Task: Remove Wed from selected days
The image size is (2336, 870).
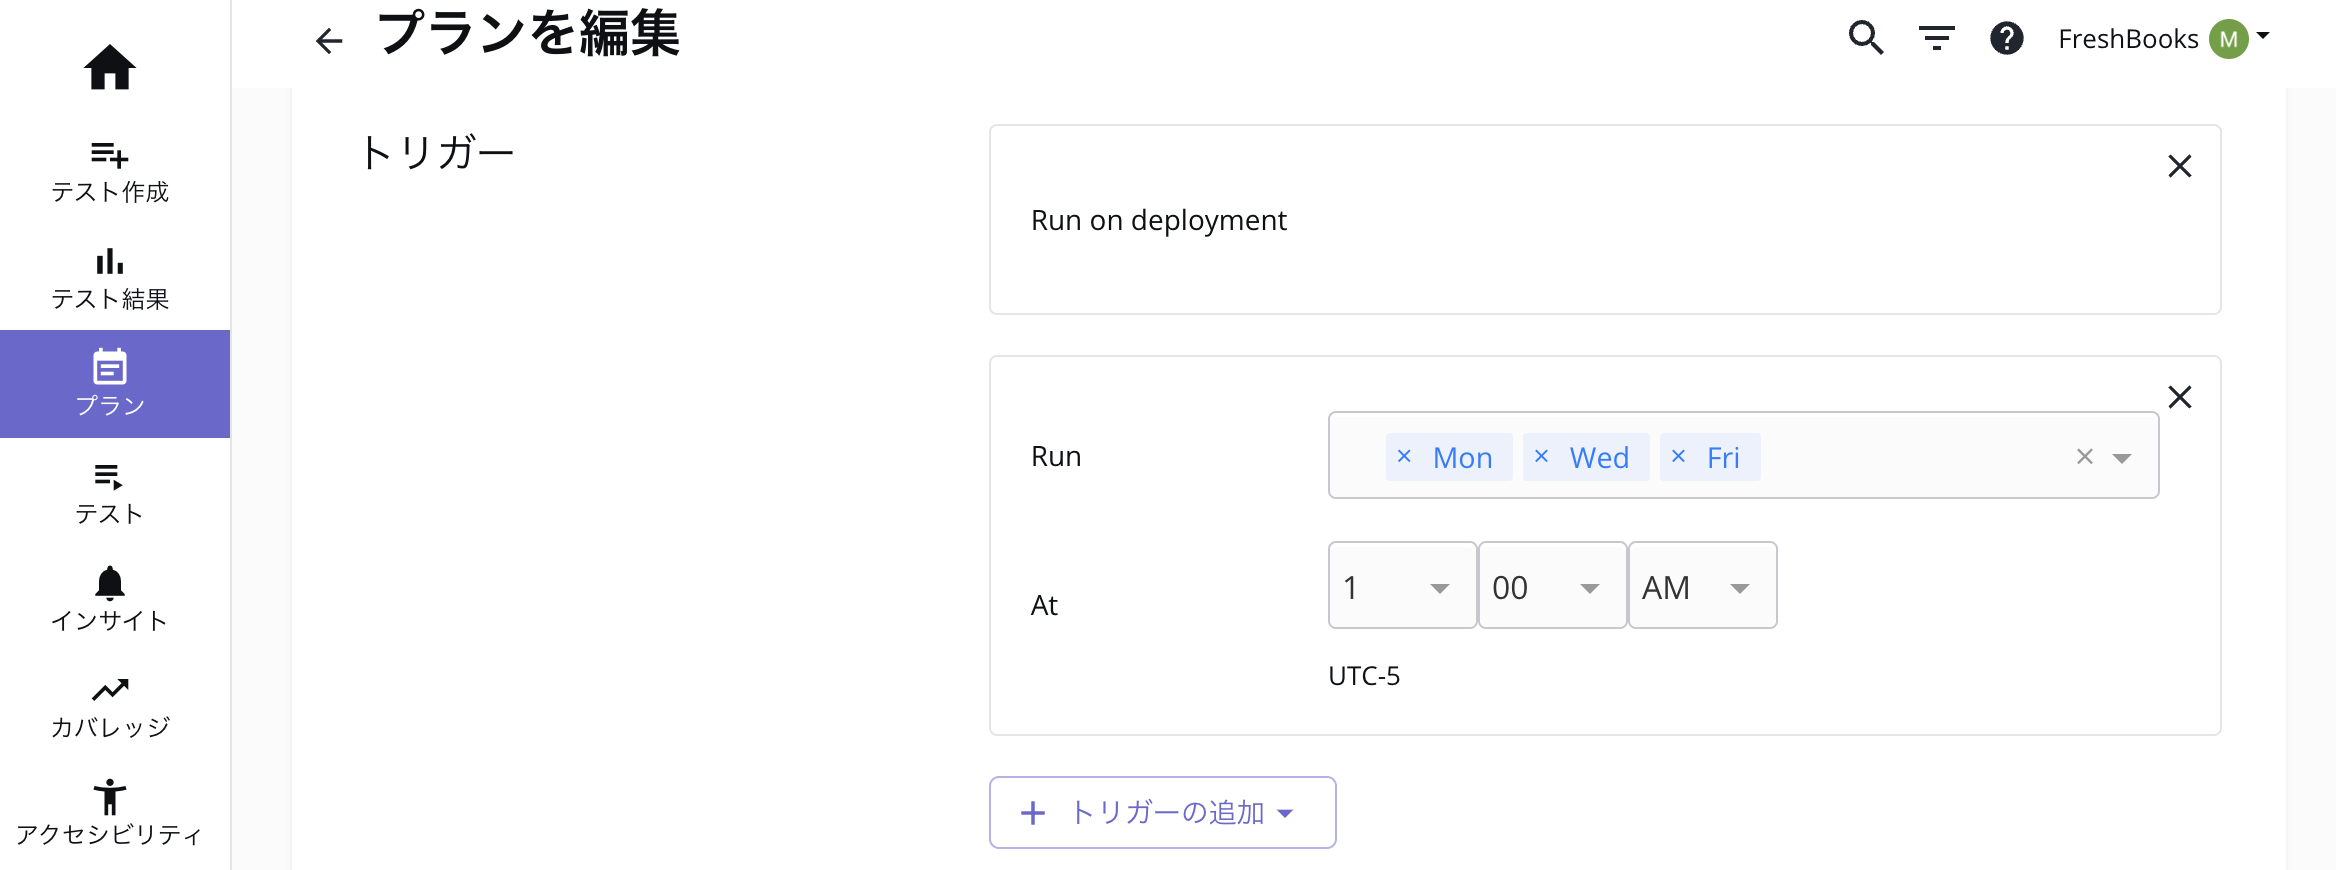Action: (1541, 456)
